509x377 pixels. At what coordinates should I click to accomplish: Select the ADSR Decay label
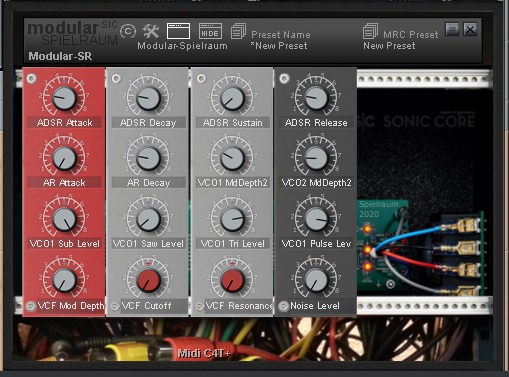click(x=148, y=123)
